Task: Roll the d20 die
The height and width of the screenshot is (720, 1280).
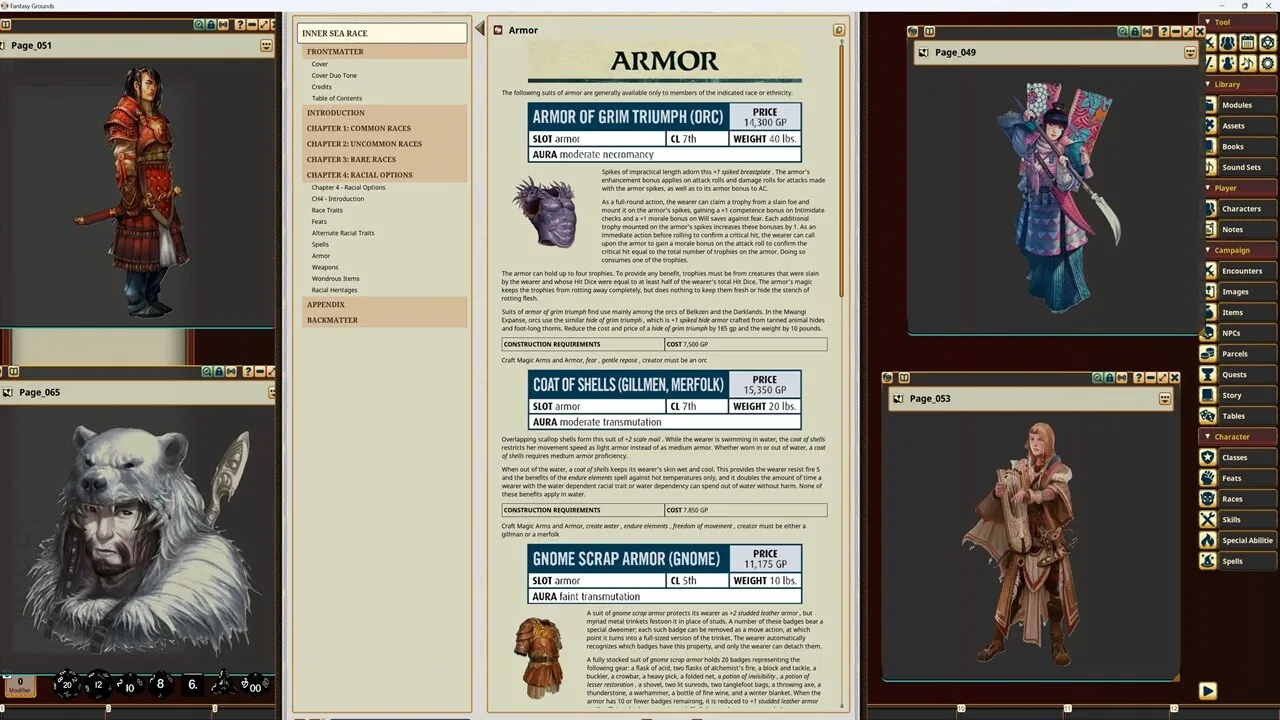Action: click(x=67, y=684)
